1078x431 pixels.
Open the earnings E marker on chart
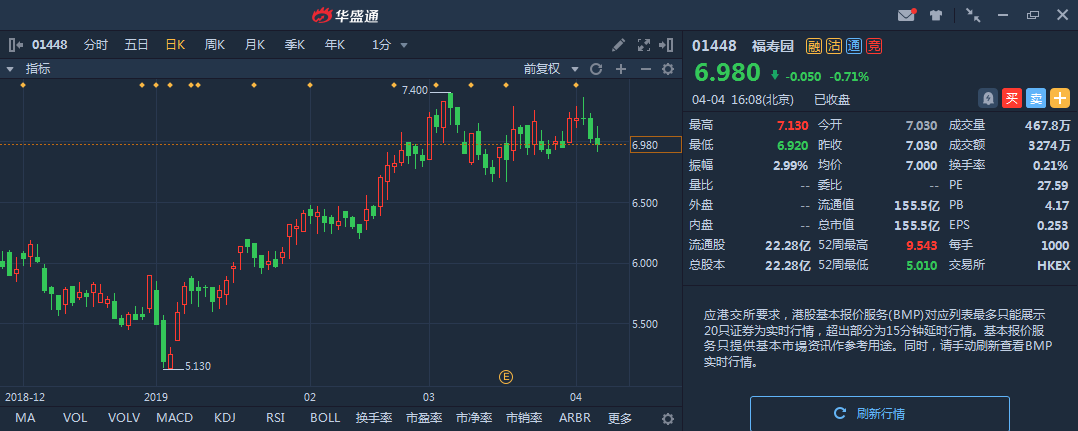point(506,377)
